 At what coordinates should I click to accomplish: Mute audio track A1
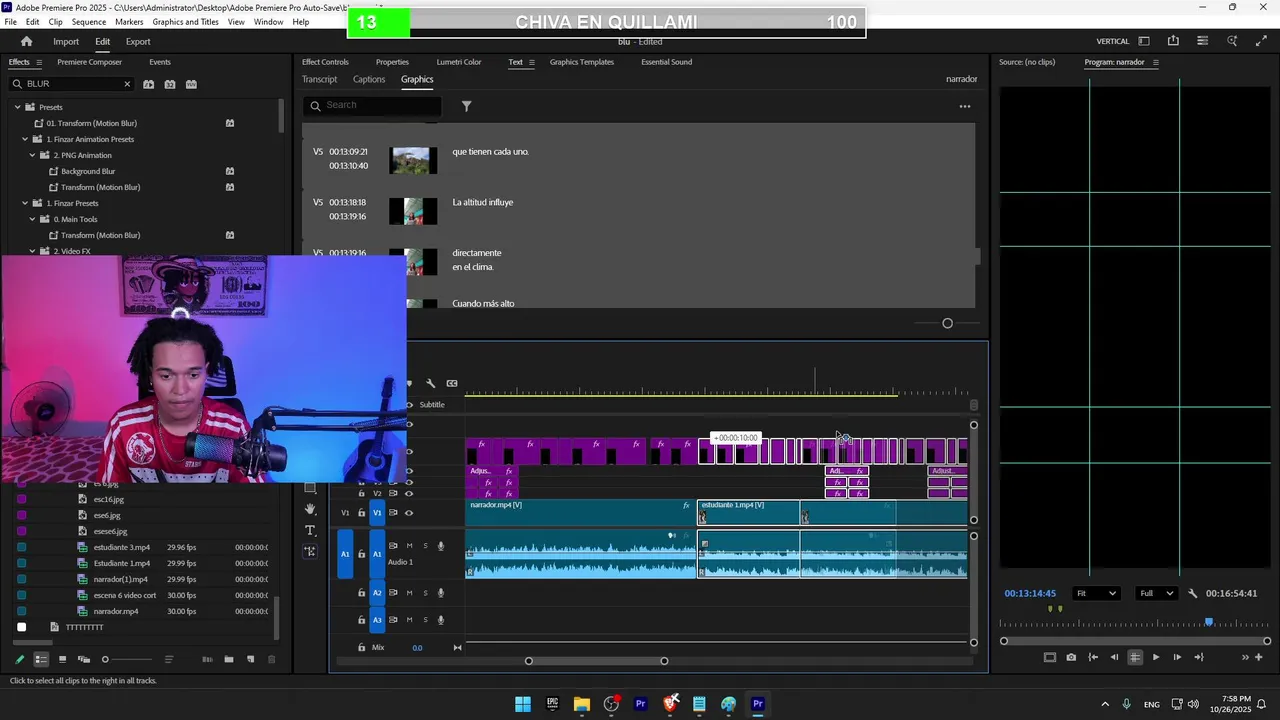[x=409, y=546]
